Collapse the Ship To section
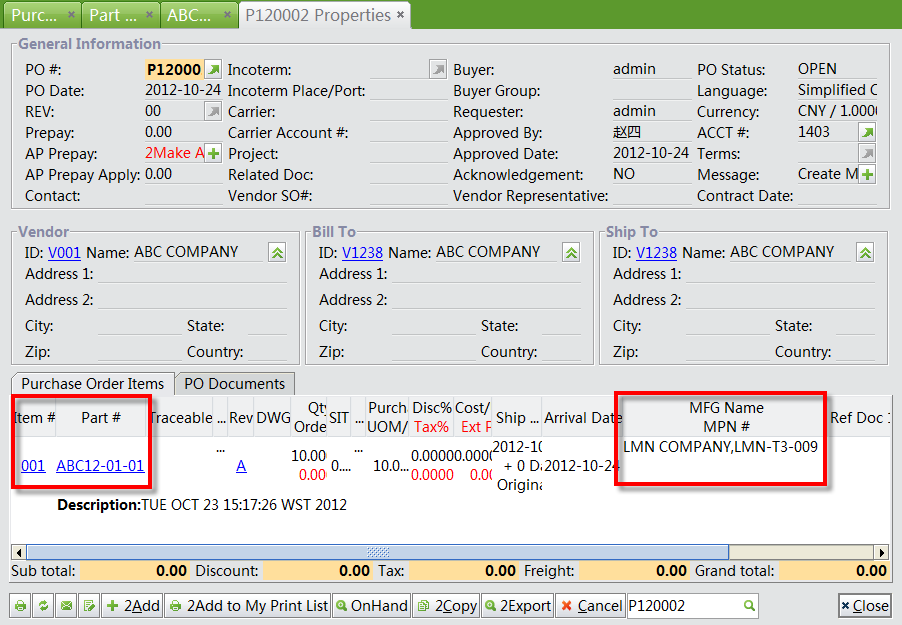902x625 pixels. pos(864,252)
